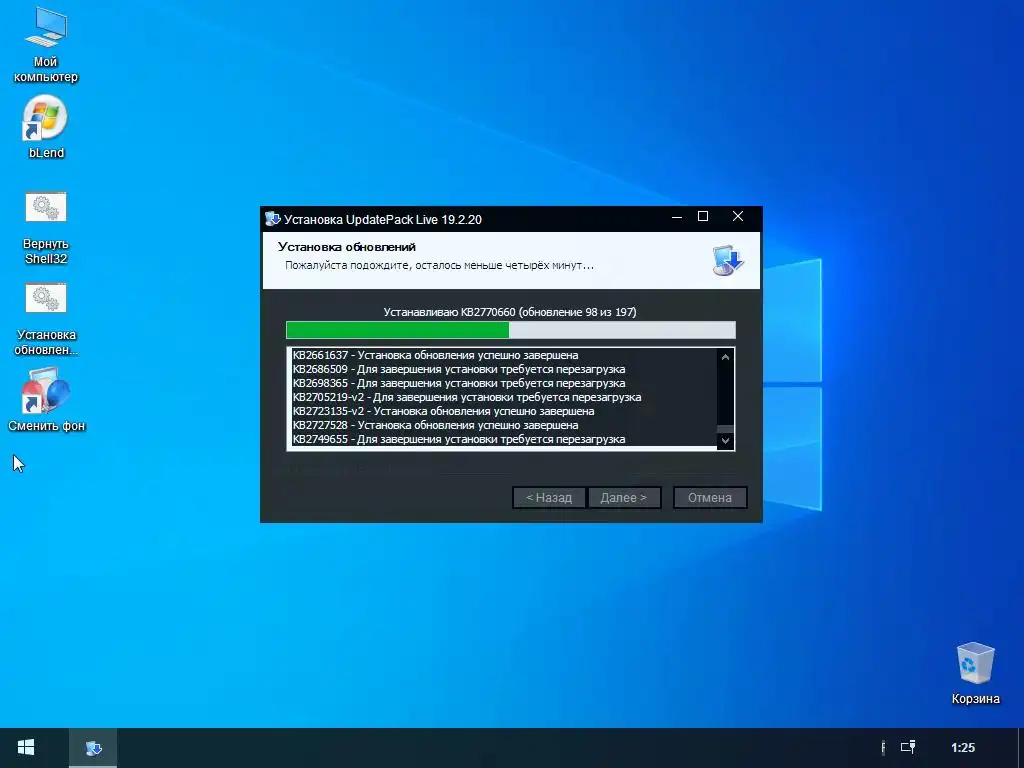Screen dimensions: 1024x768
Task: Select the Установка обновлен... desktop icon
Action: click(45, 319)
